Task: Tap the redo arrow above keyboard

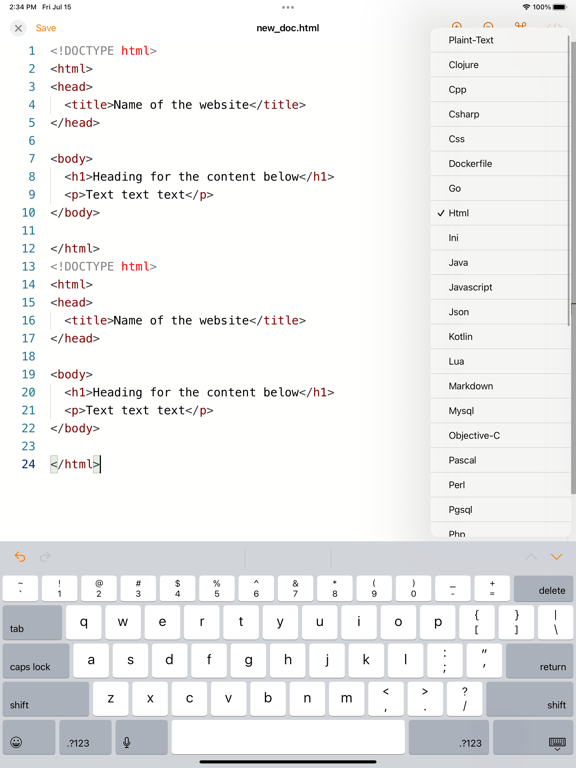Action: 45,557
